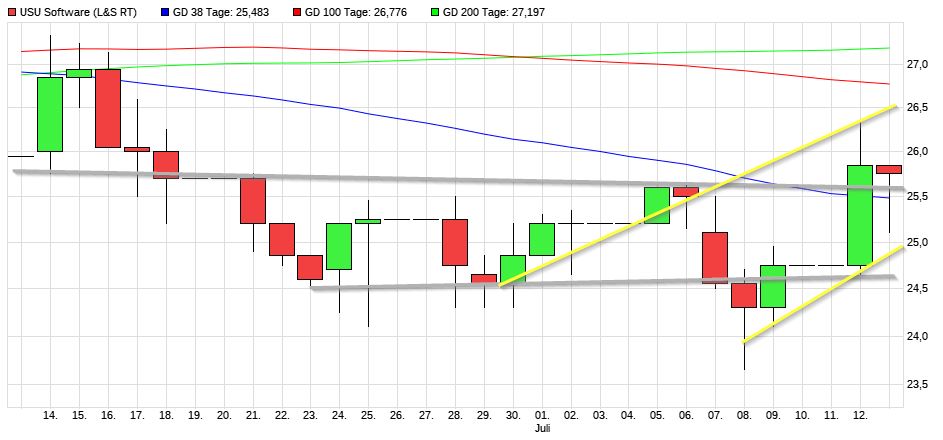The image size is (943, 440).
Task: Click the red candle on the 23rd
Action: click(310, 267)
